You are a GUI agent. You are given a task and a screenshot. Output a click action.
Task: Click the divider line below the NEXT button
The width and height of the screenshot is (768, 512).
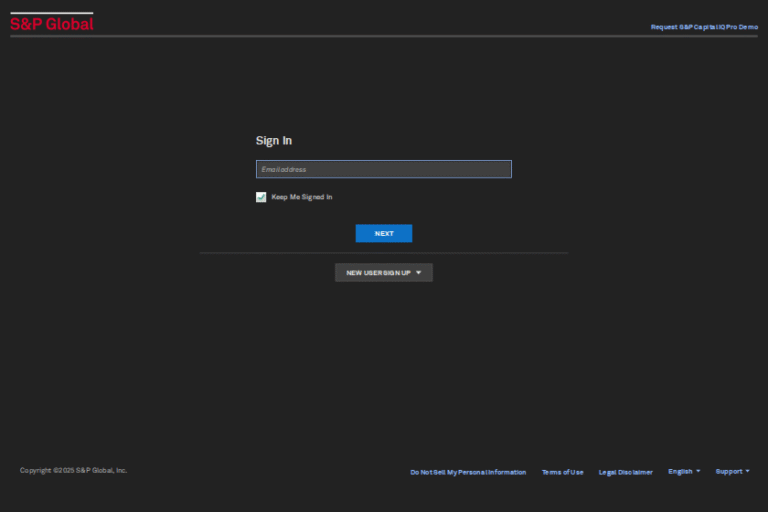383,253
